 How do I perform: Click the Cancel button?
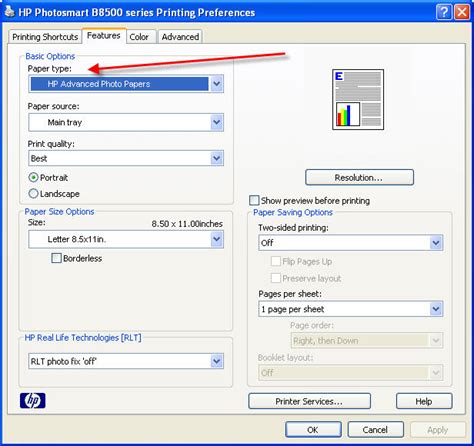coord(375,430)
